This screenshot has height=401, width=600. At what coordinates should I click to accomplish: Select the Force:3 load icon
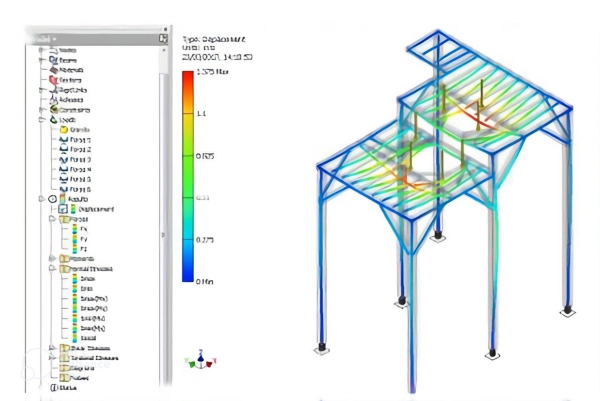tap(64, 160)
